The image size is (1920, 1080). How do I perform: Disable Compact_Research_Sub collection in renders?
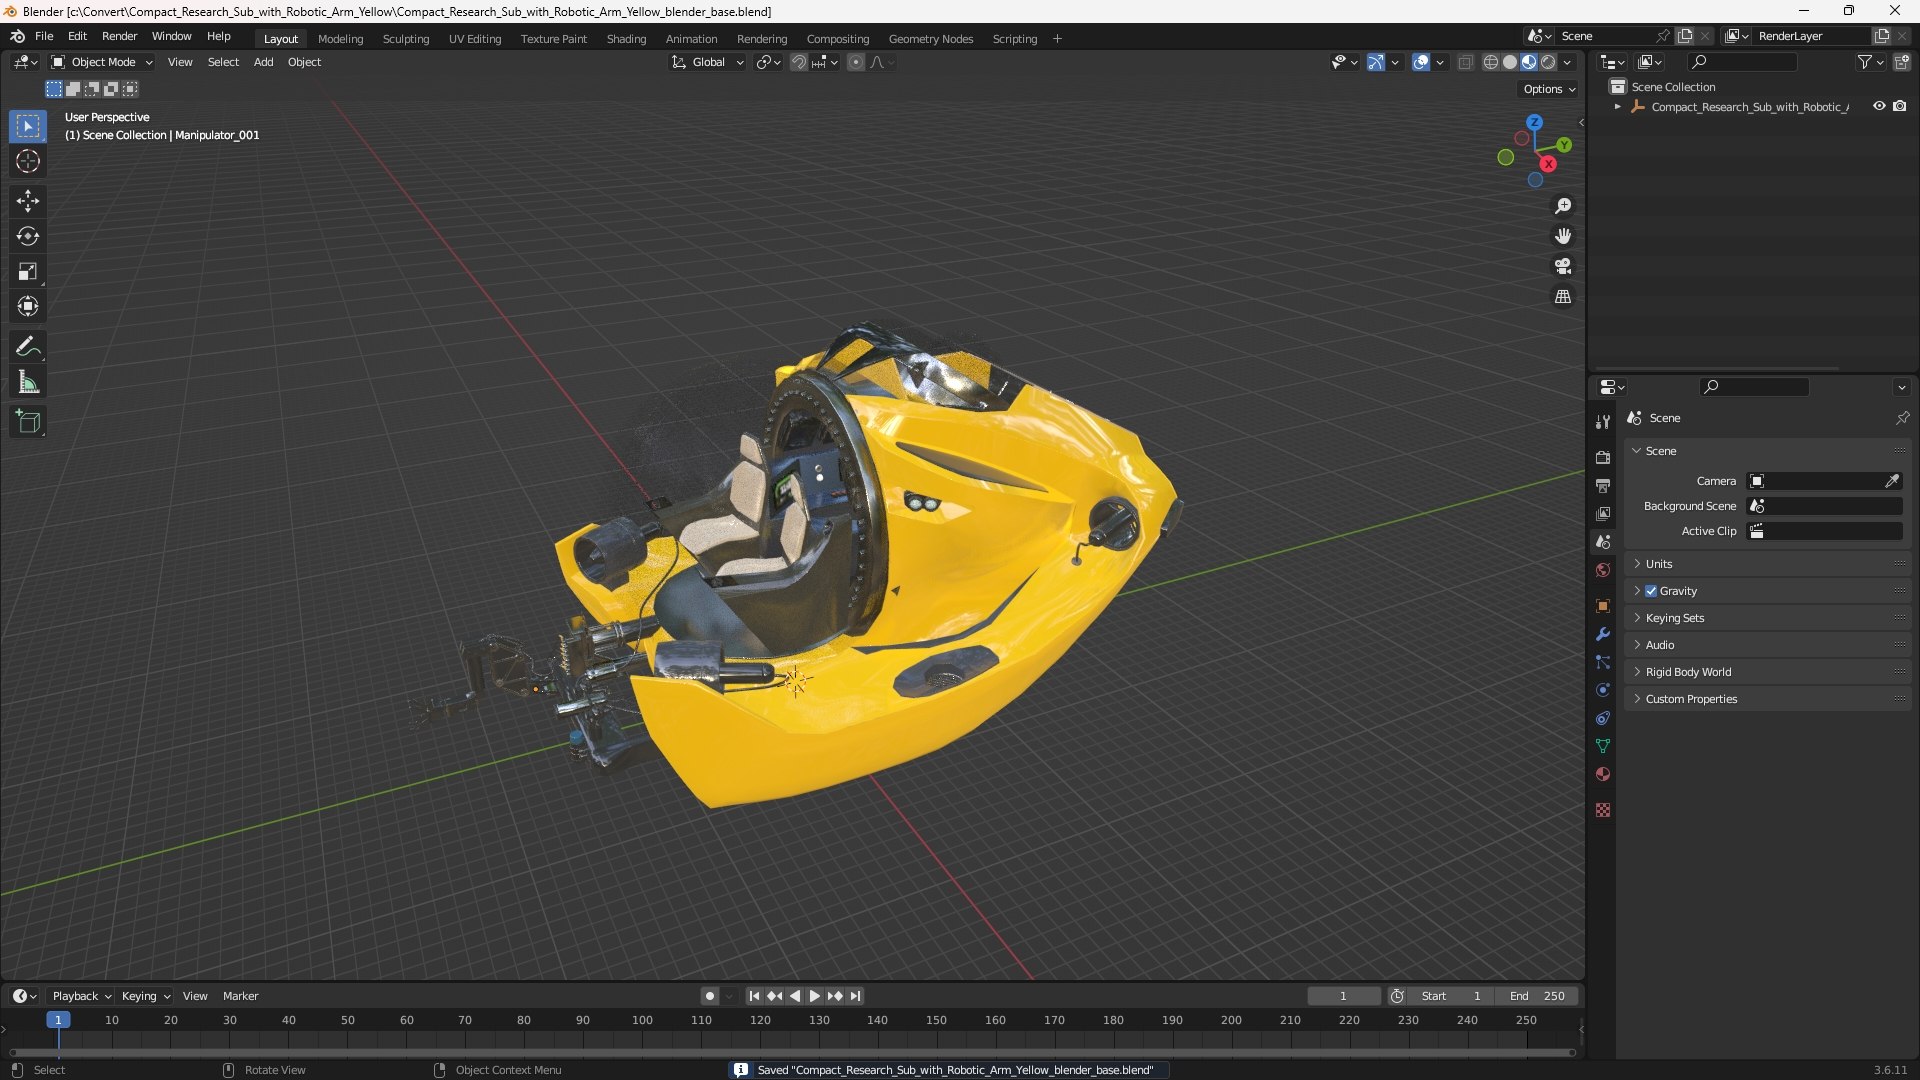pos(1899,106)
